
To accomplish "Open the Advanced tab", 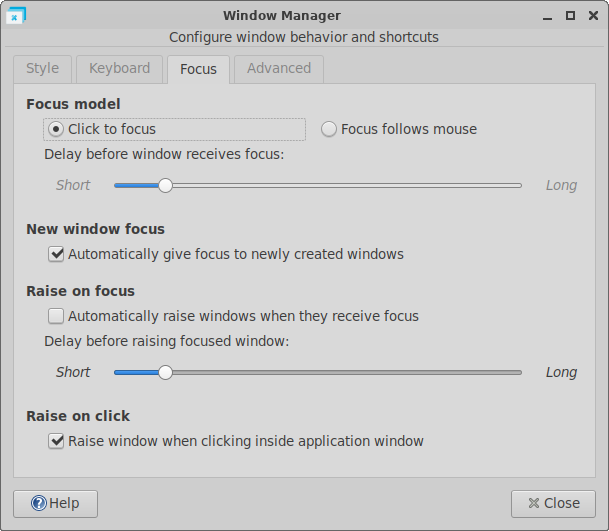I will pyautogui.click(x=279, y=69).
